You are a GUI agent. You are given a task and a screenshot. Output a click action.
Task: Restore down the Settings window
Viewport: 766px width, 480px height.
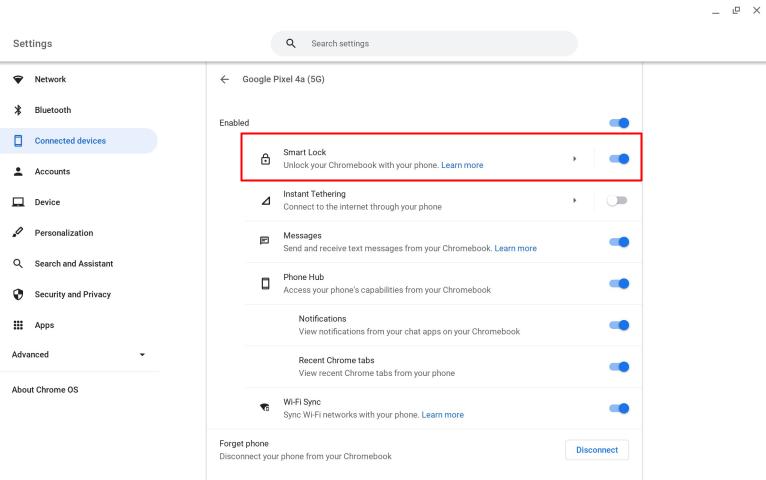[x=736, y=10]
